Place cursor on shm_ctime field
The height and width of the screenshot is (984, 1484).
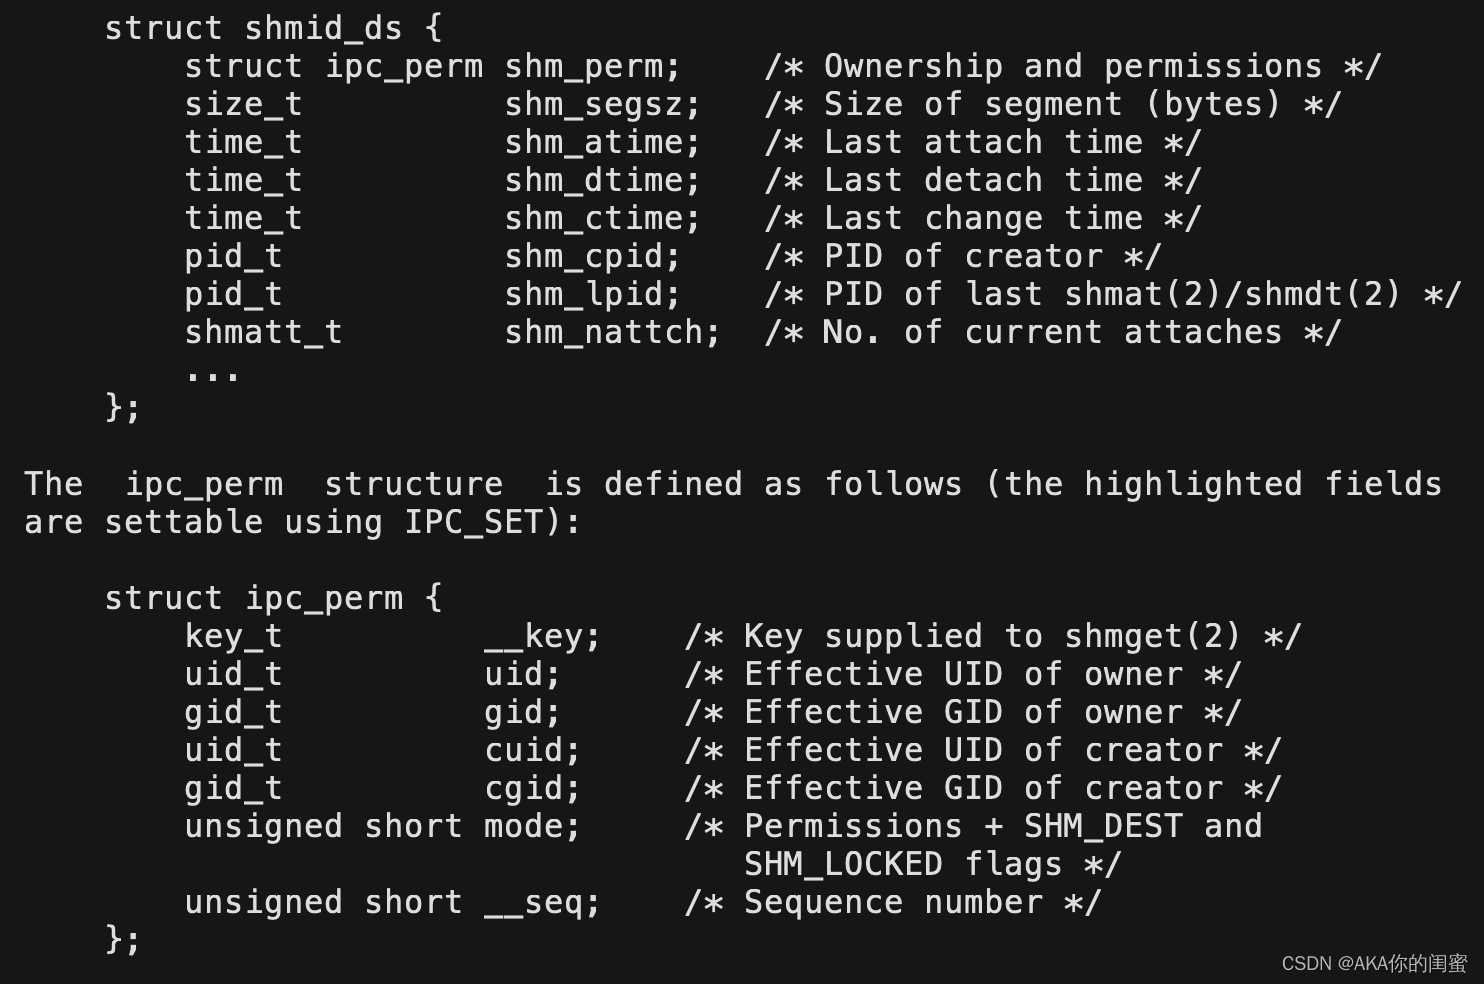(601, 219)
